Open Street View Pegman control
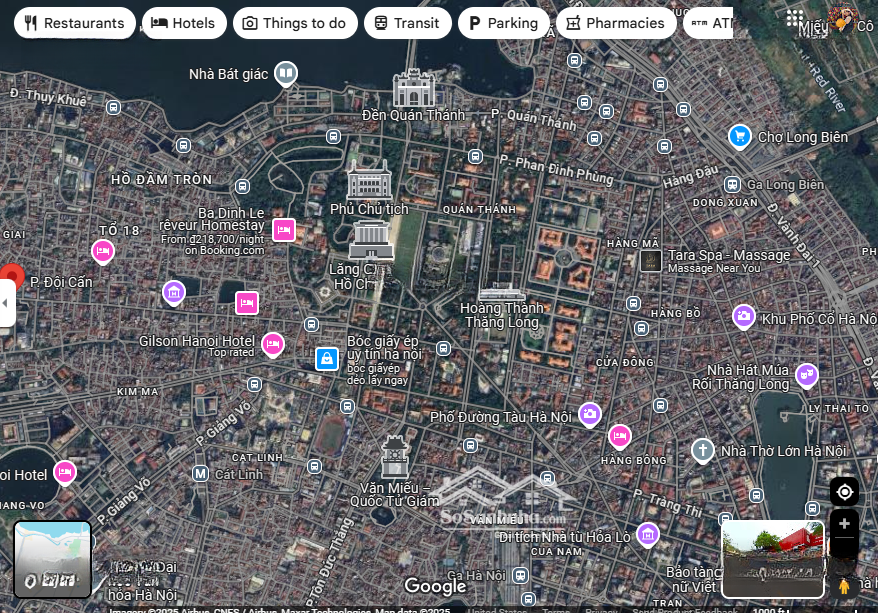This screenshot has width=878, height=613. [844, 586]
